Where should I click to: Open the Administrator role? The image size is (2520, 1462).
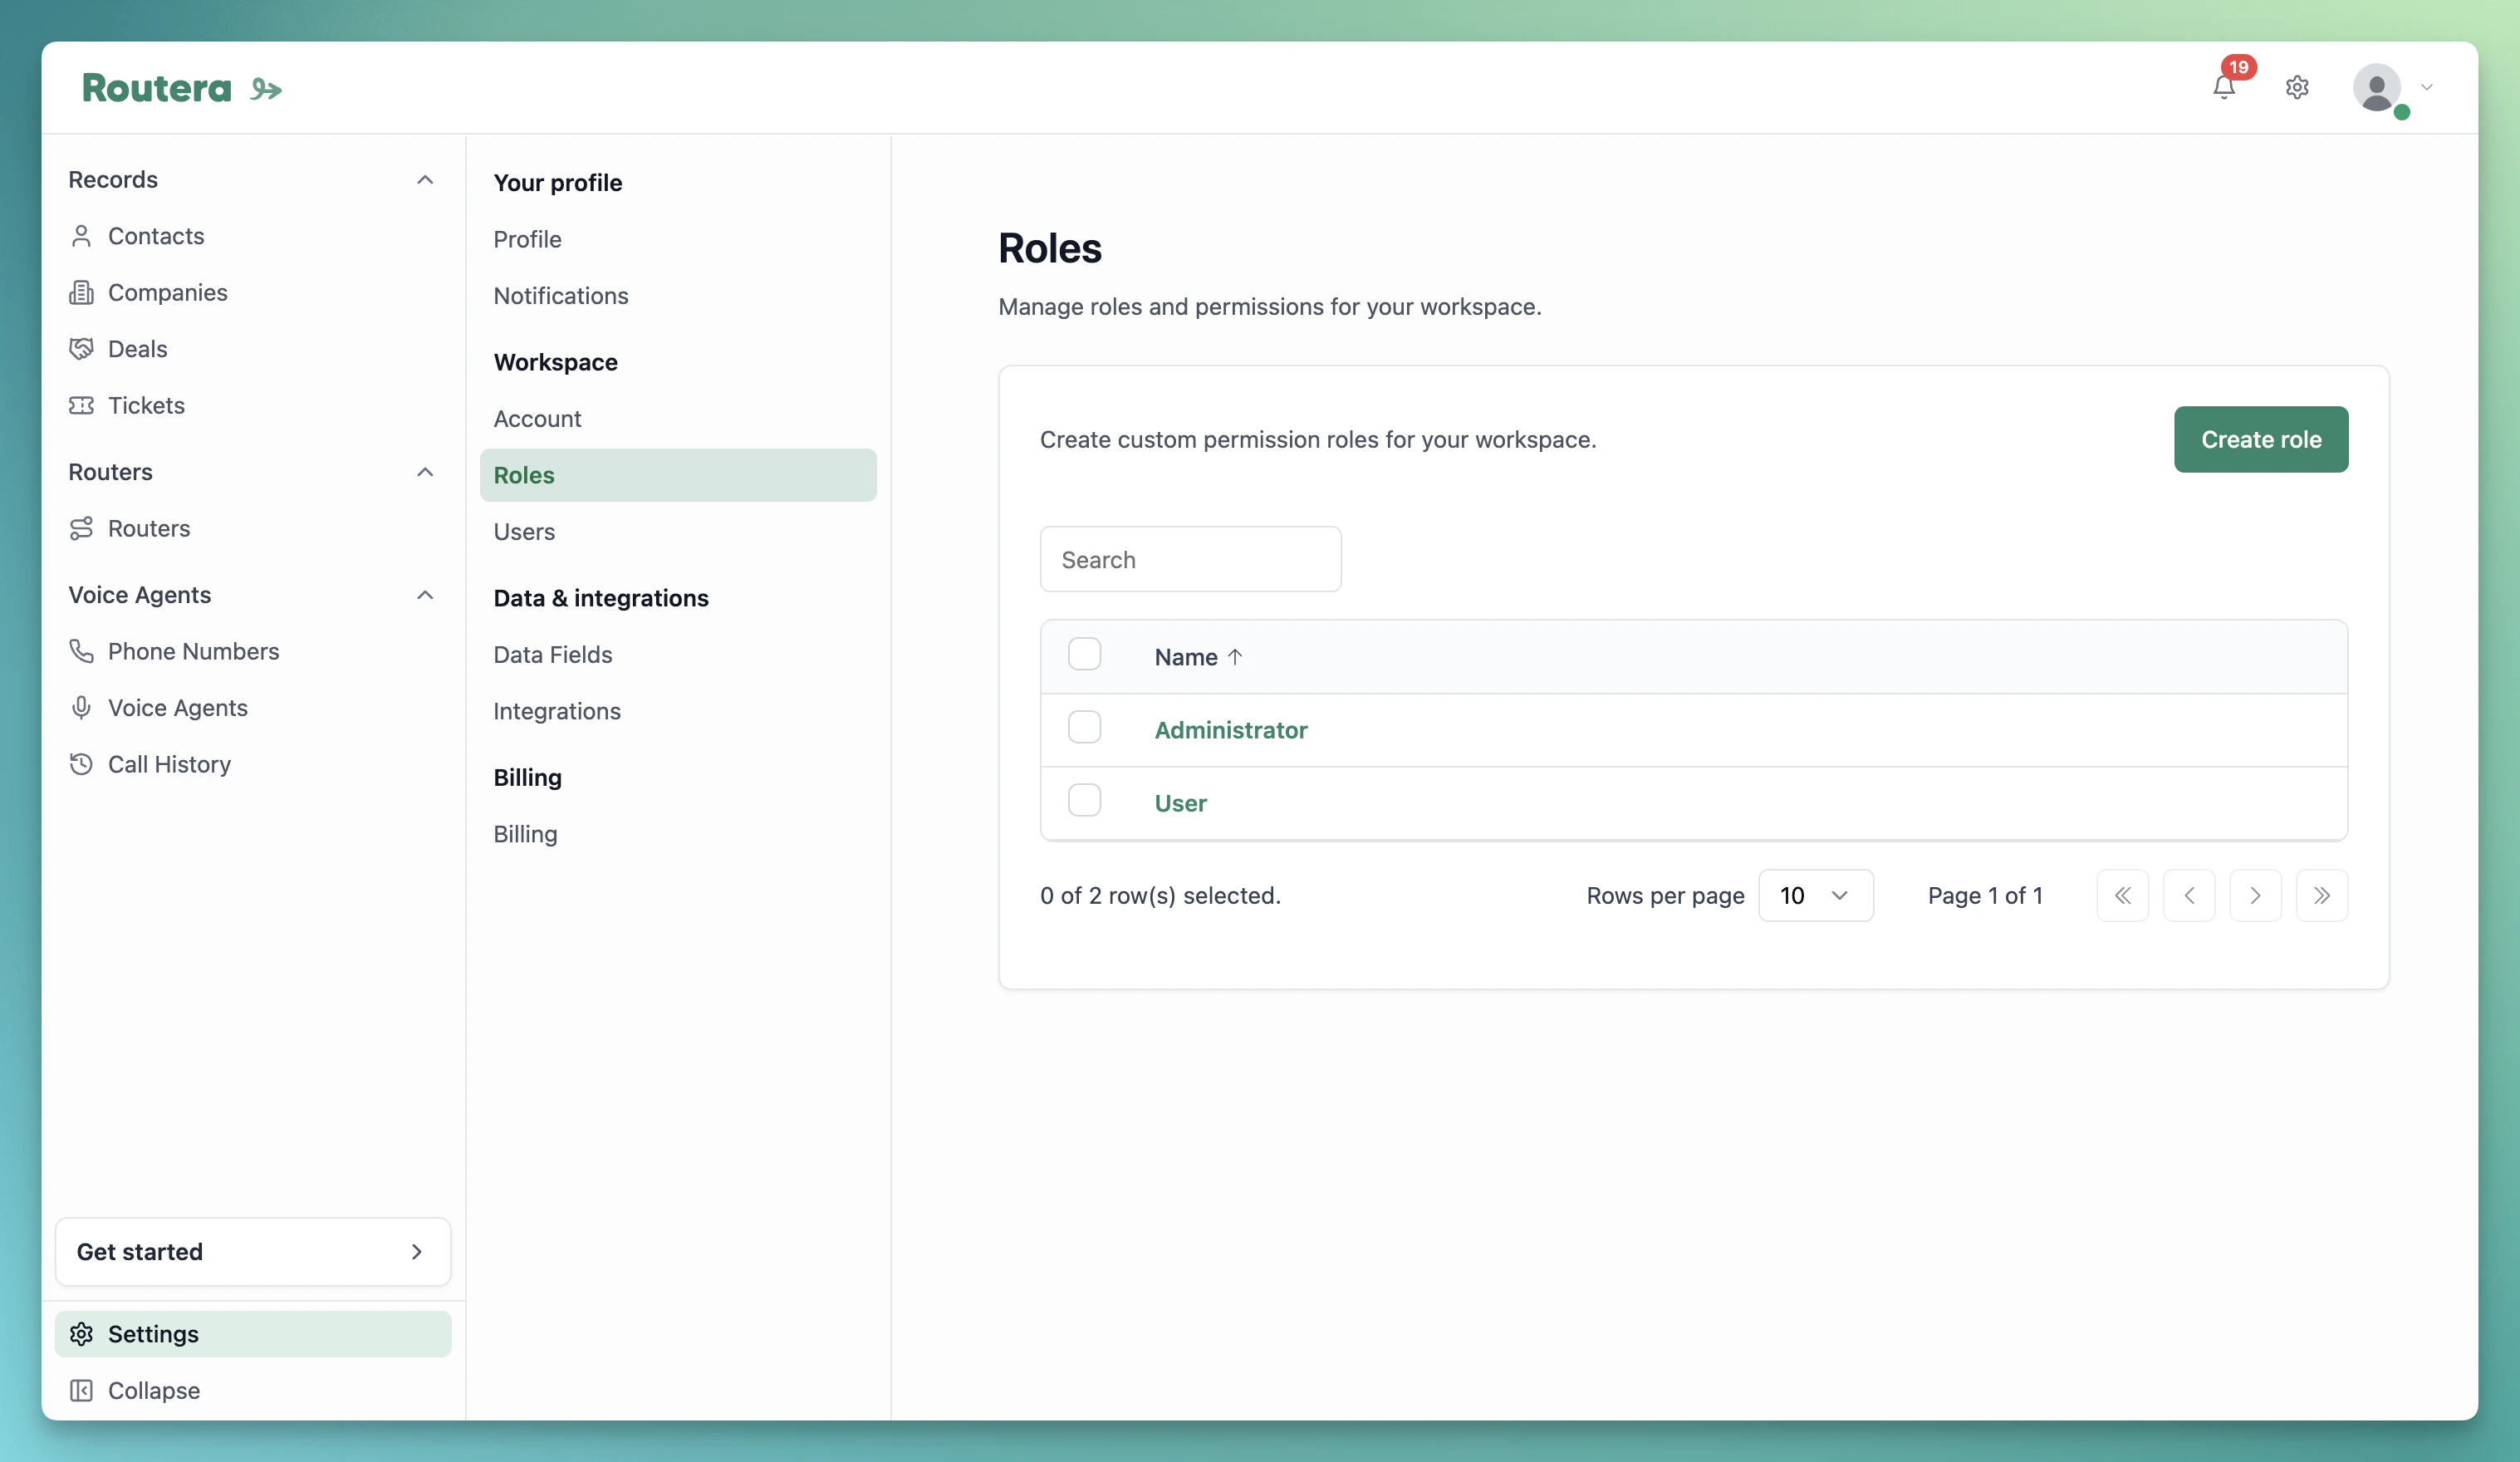click(x=1231, y=730)
